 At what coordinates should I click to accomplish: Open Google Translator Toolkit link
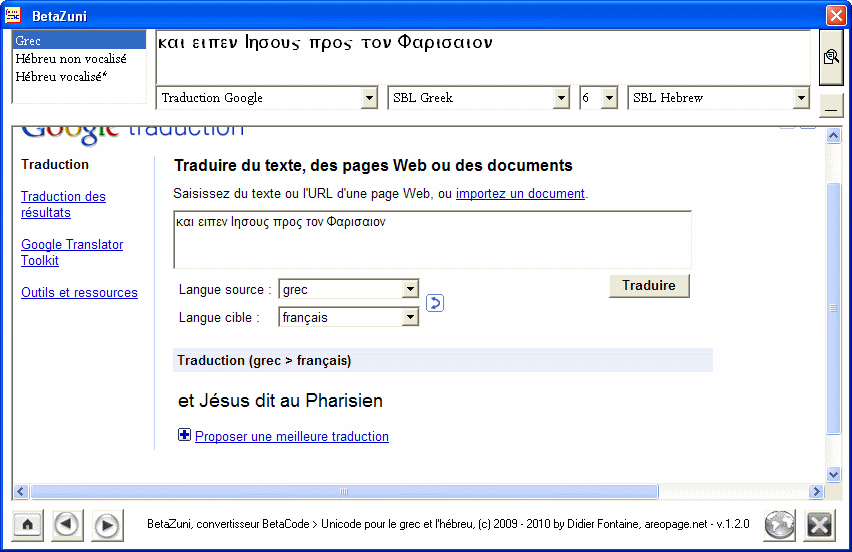coord(72,252)
